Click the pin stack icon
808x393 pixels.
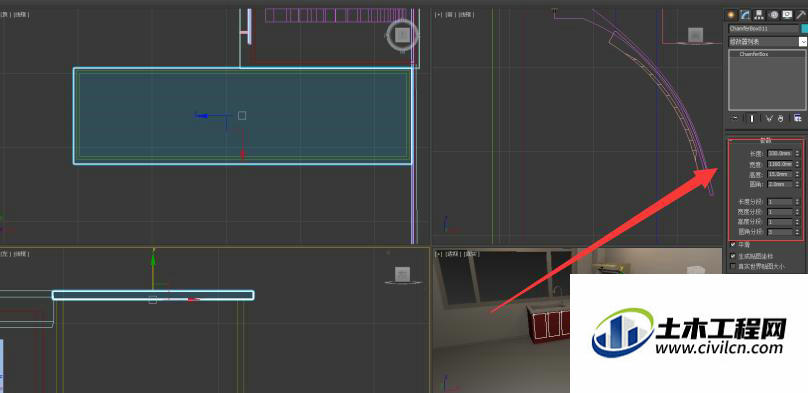click(734, 118)
